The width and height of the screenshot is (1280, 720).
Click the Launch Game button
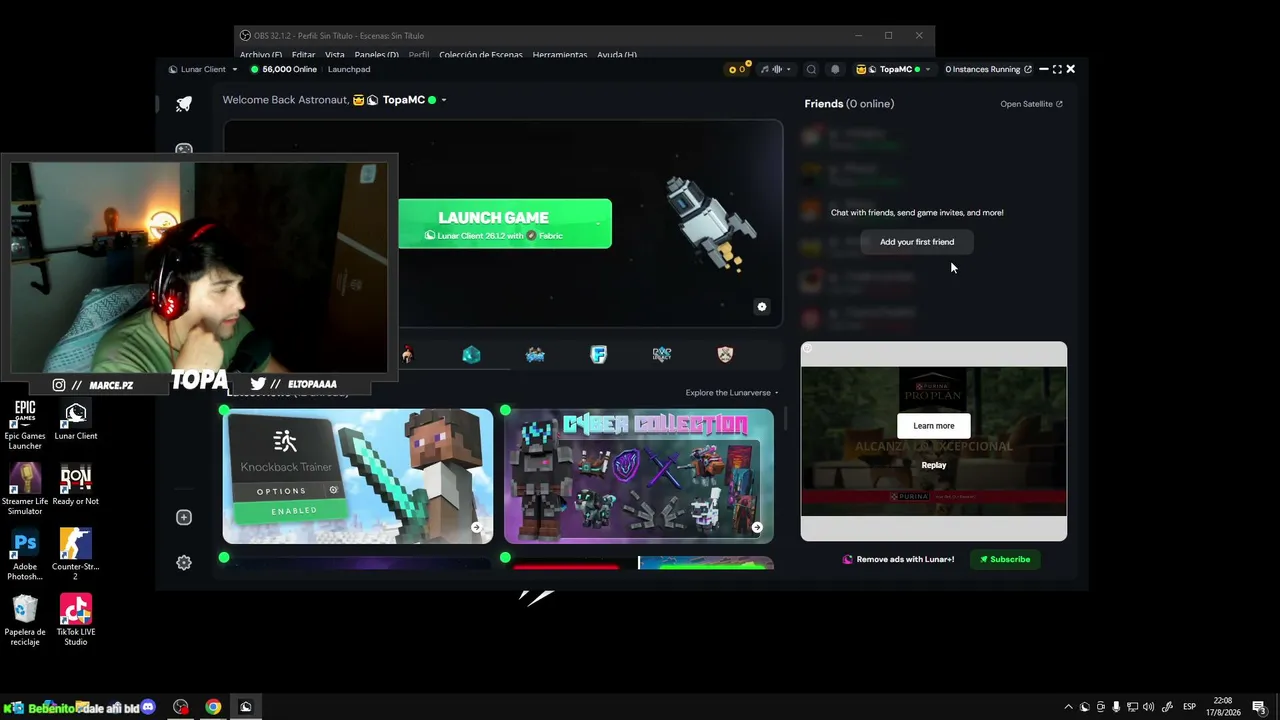click(x=505, y=224)
